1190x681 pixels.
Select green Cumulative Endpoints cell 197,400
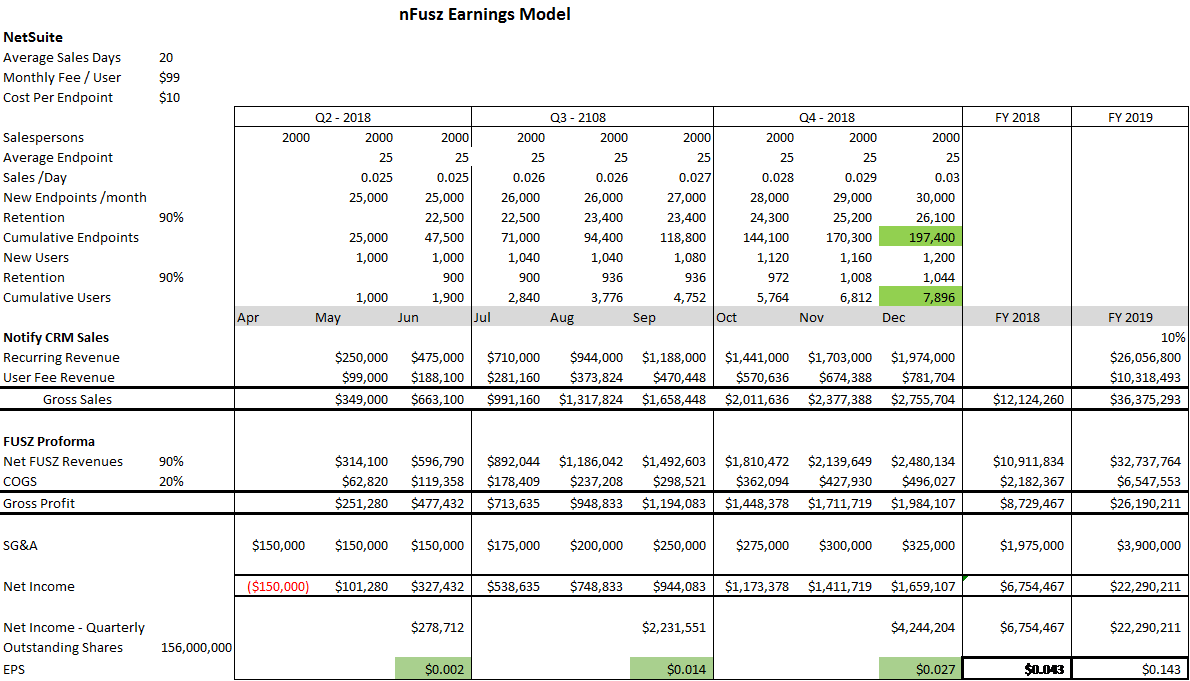920,237
